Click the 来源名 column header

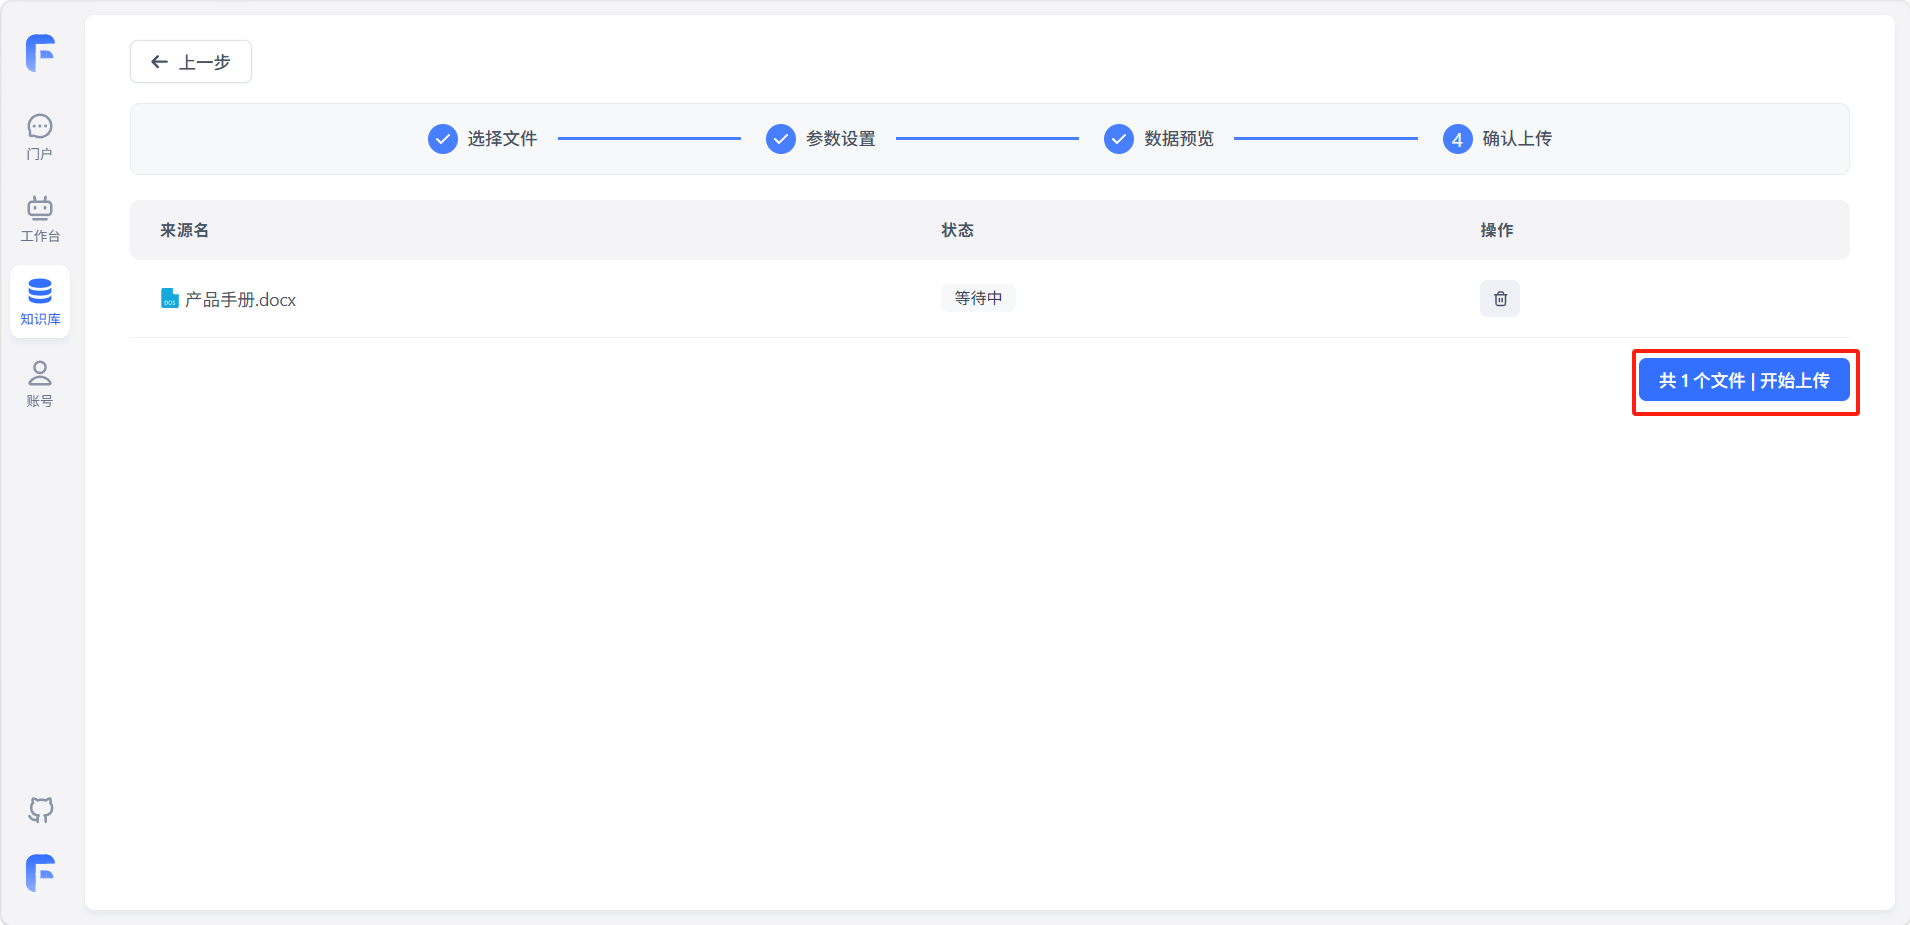click(185, 230)
